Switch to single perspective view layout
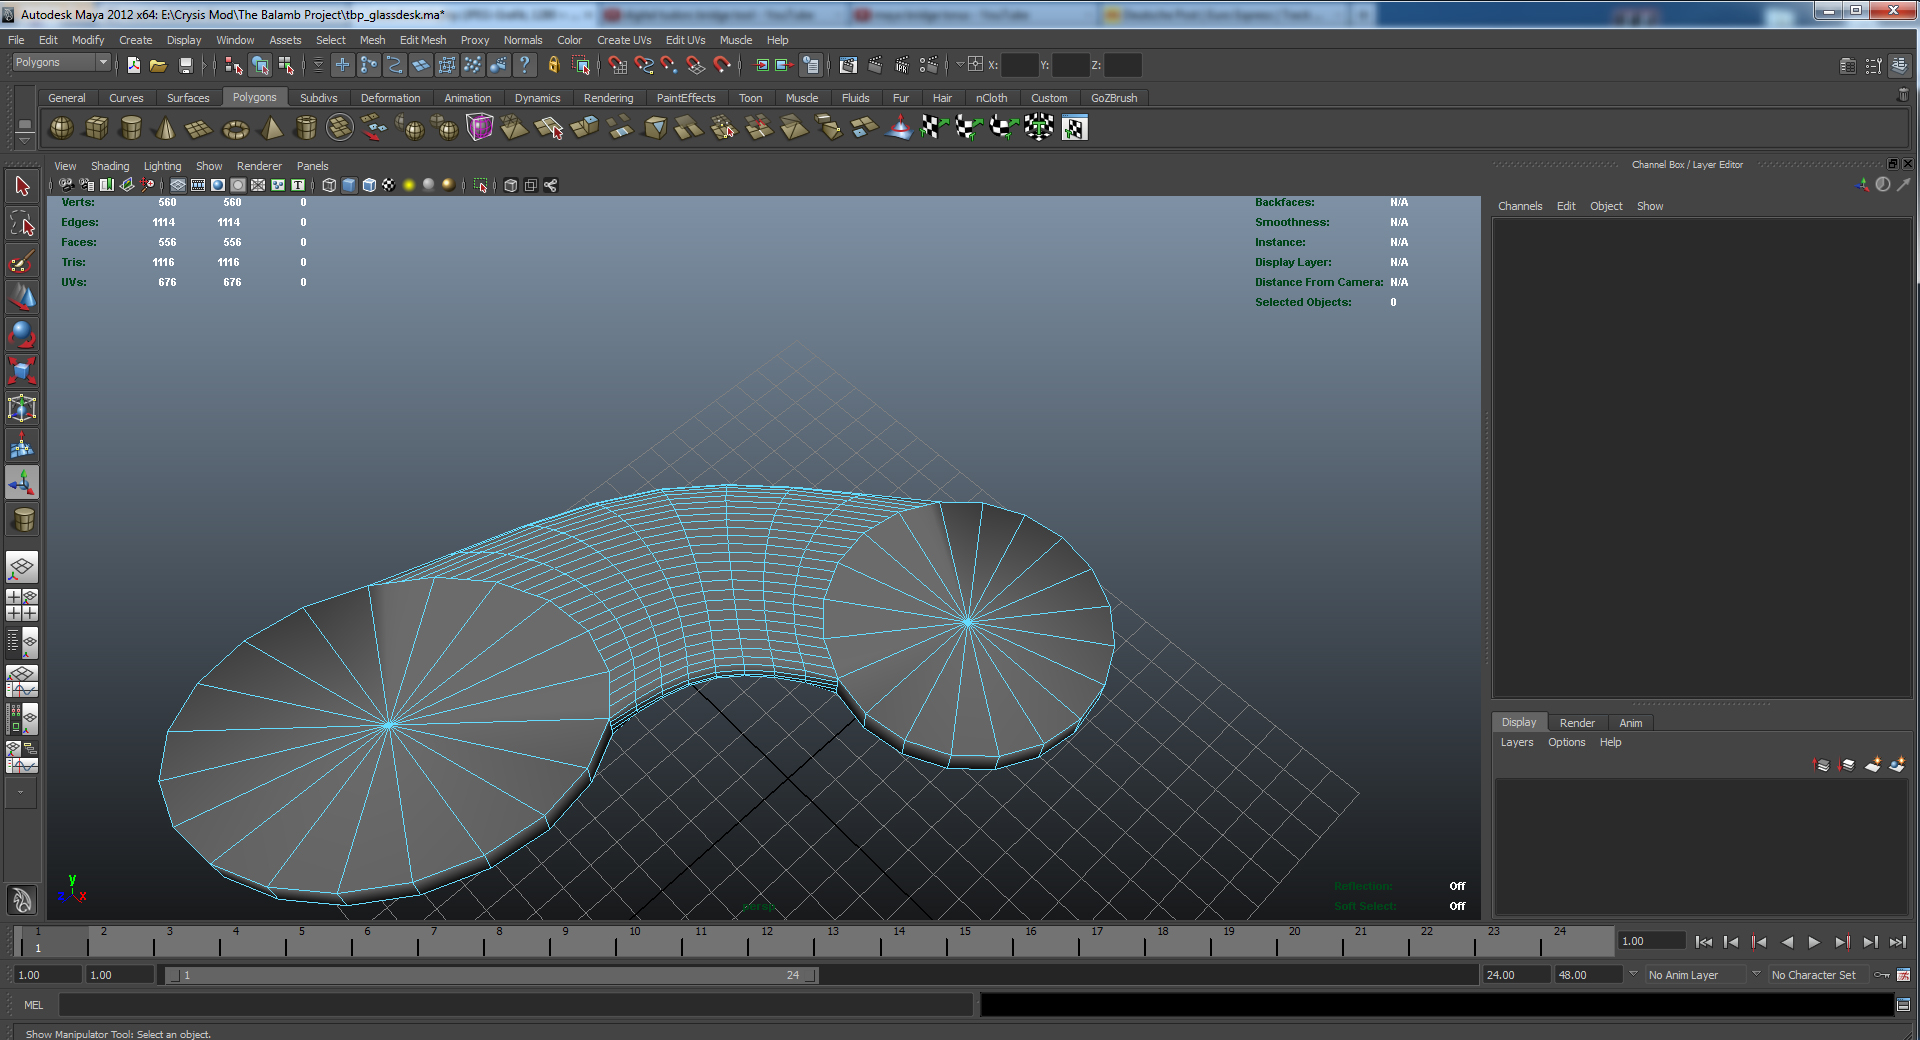The image size is (1920, 1040). click(x=22, y=568)
